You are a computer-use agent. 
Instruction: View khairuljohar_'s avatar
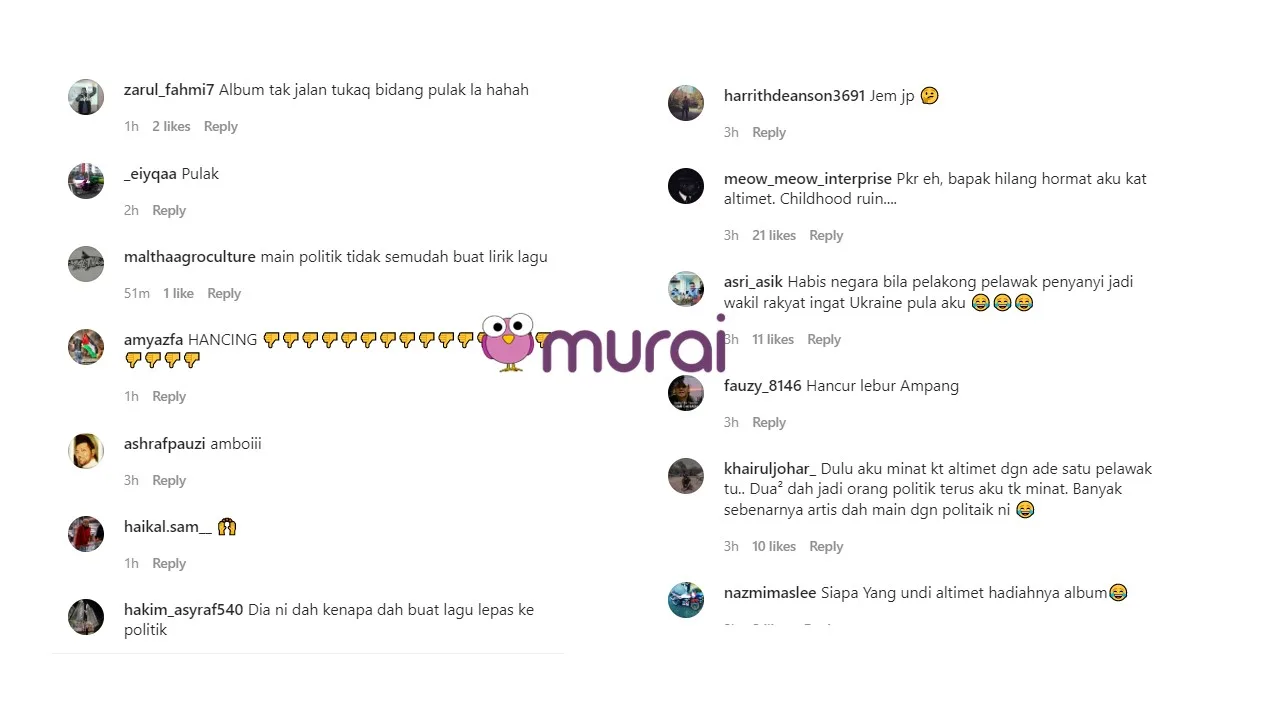point(686,476)
